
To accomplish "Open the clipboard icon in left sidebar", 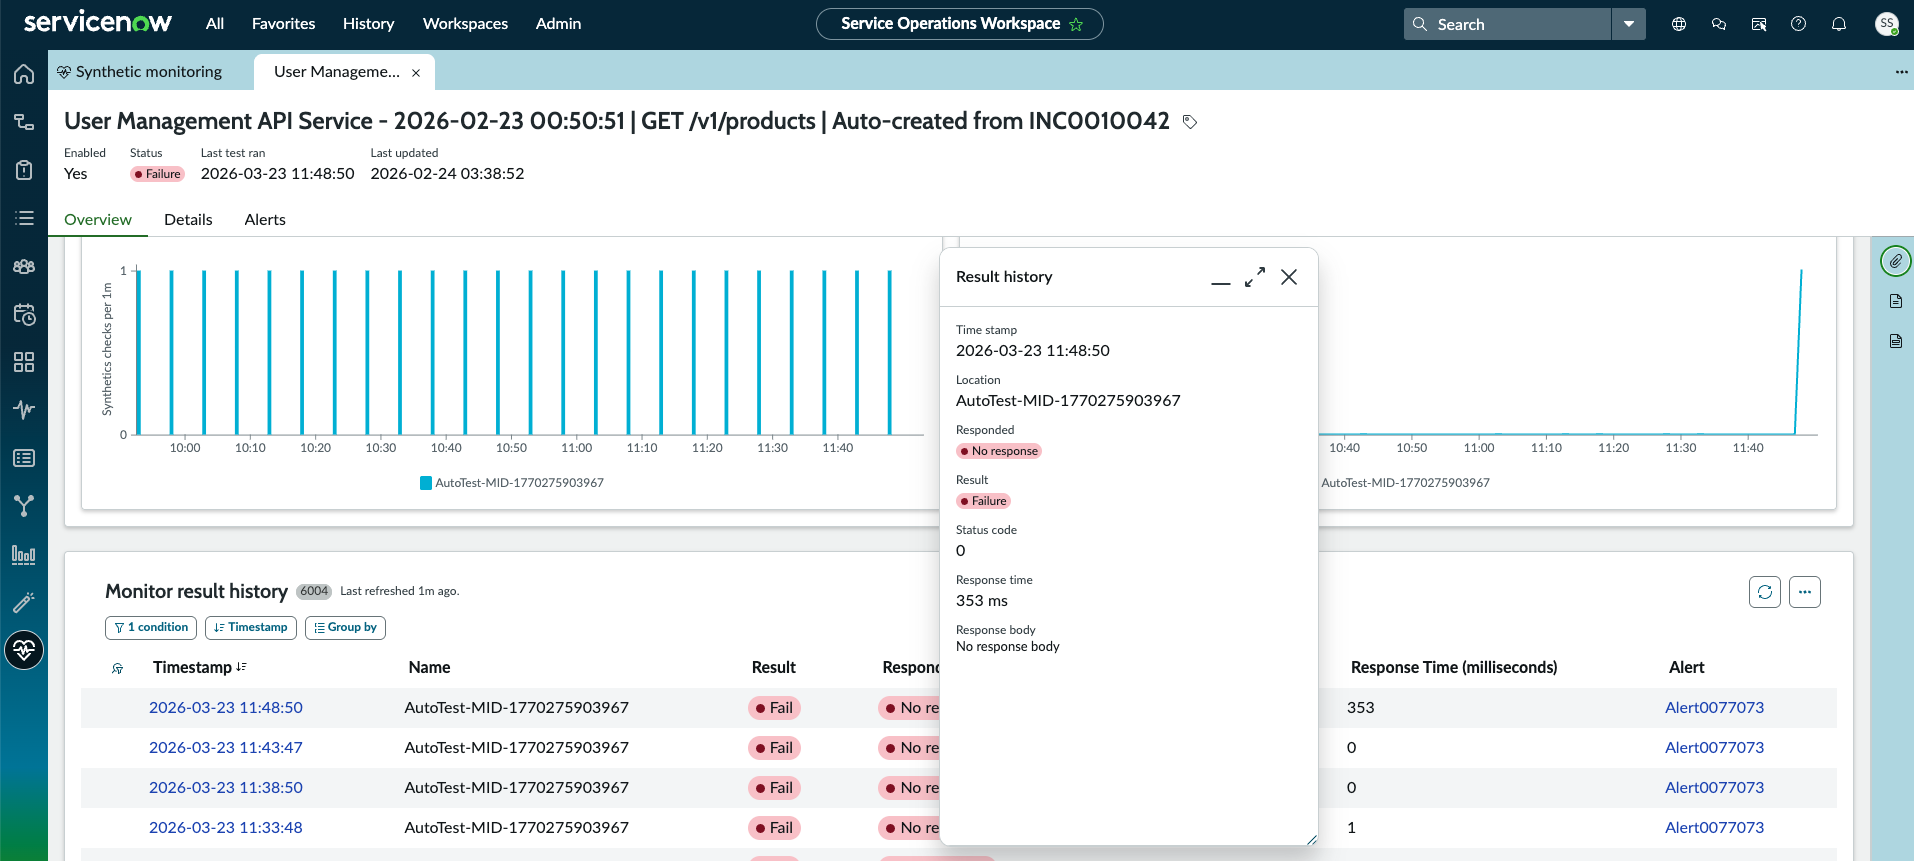I will click(x=24, y=170).
